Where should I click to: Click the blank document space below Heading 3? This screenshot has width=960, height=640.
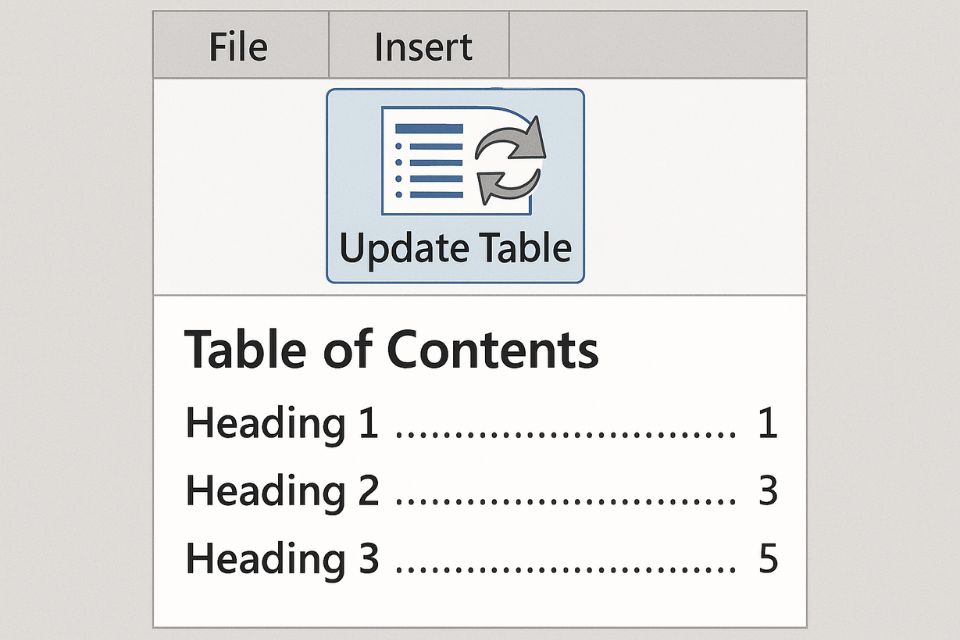click(x=480, y=603)
